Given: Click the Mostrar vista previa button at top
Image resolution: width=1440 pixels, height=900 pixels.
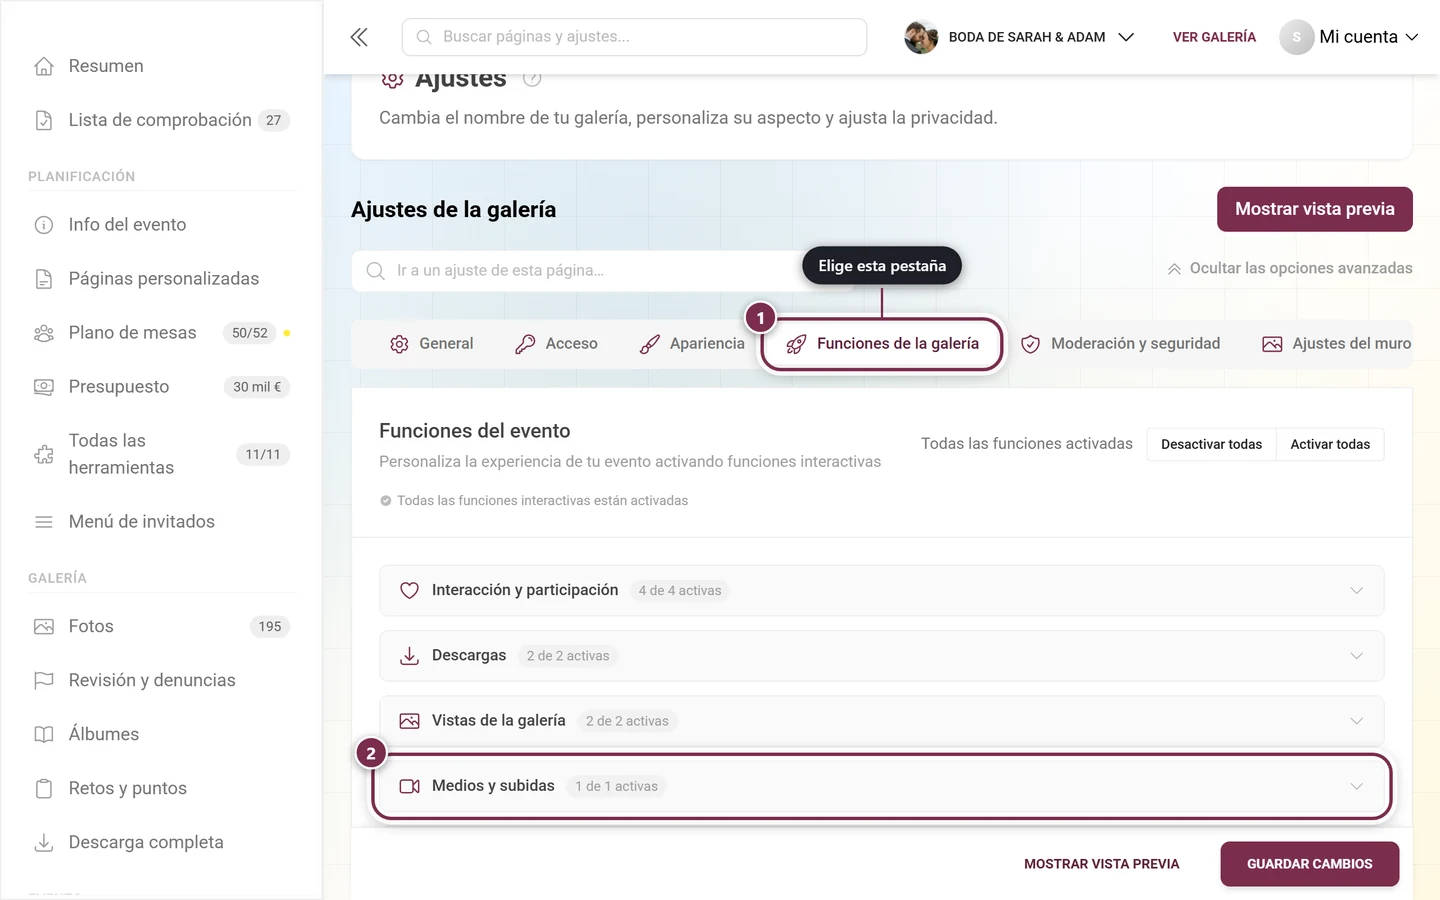Looking at the screenshot, I should point(1315,209).
